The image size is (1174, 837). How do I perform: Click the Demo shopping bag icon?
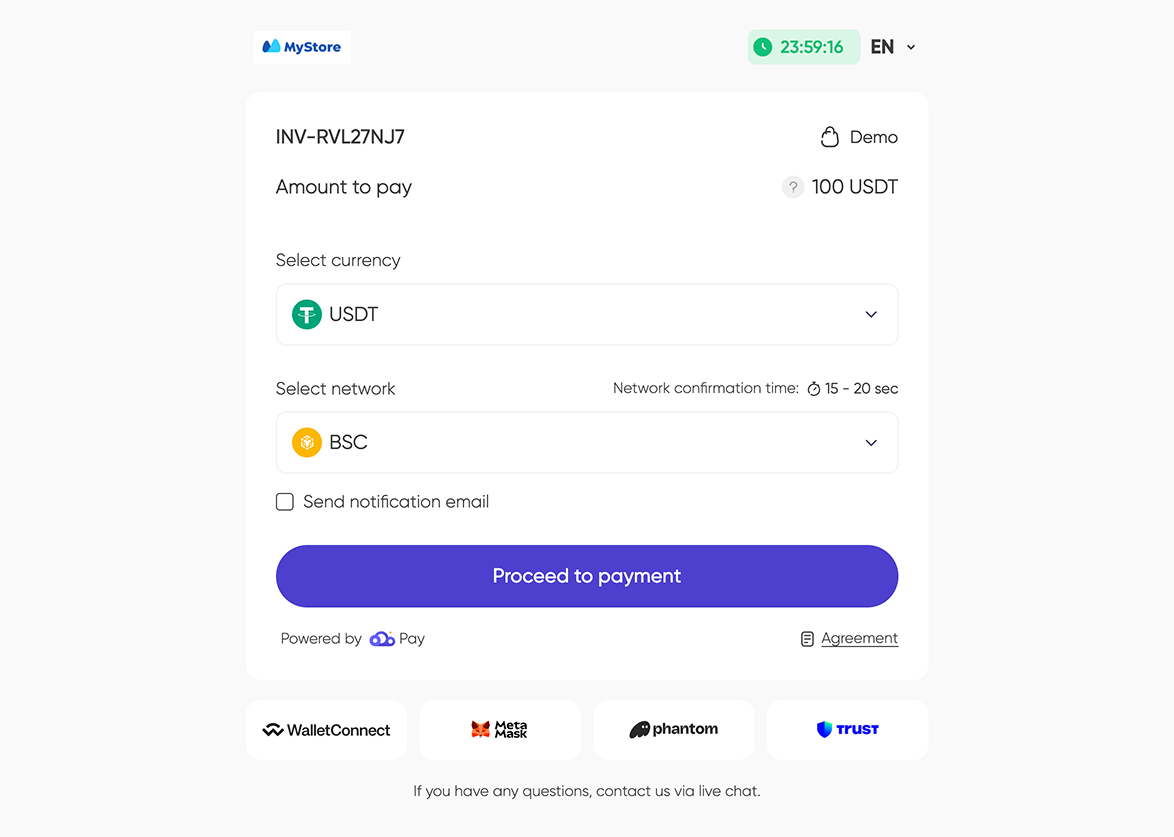829,137
